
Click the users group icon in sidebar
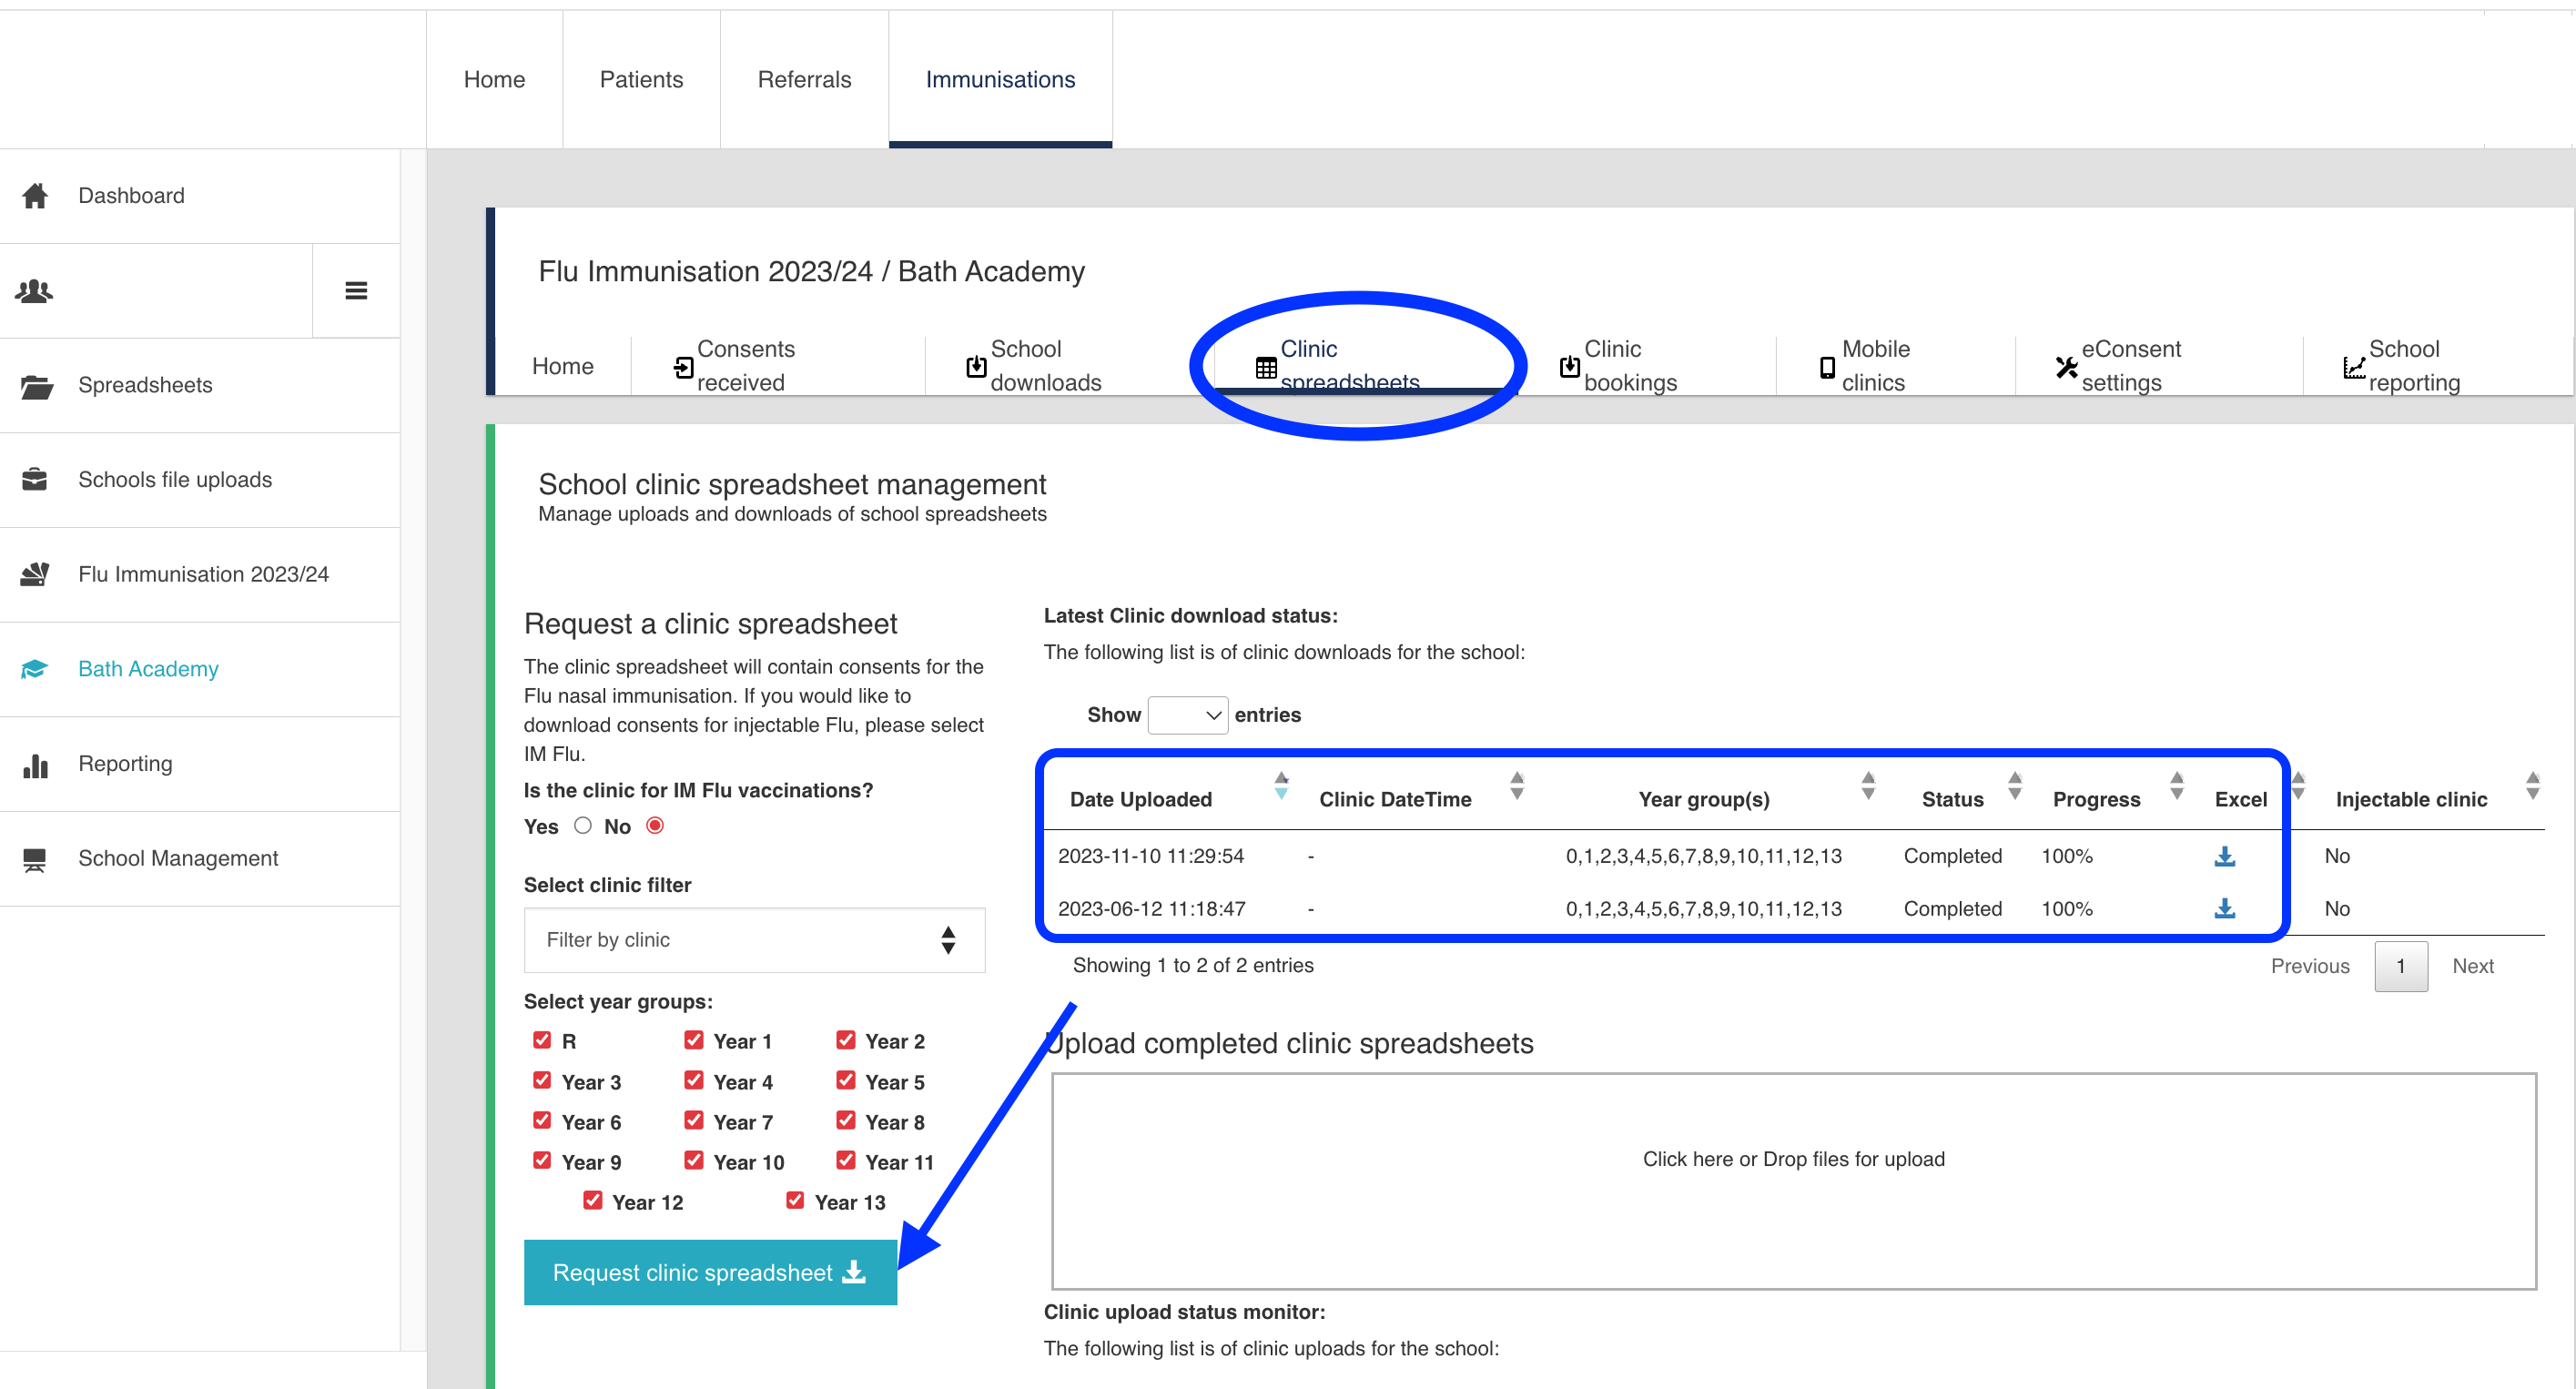point(35,291)
